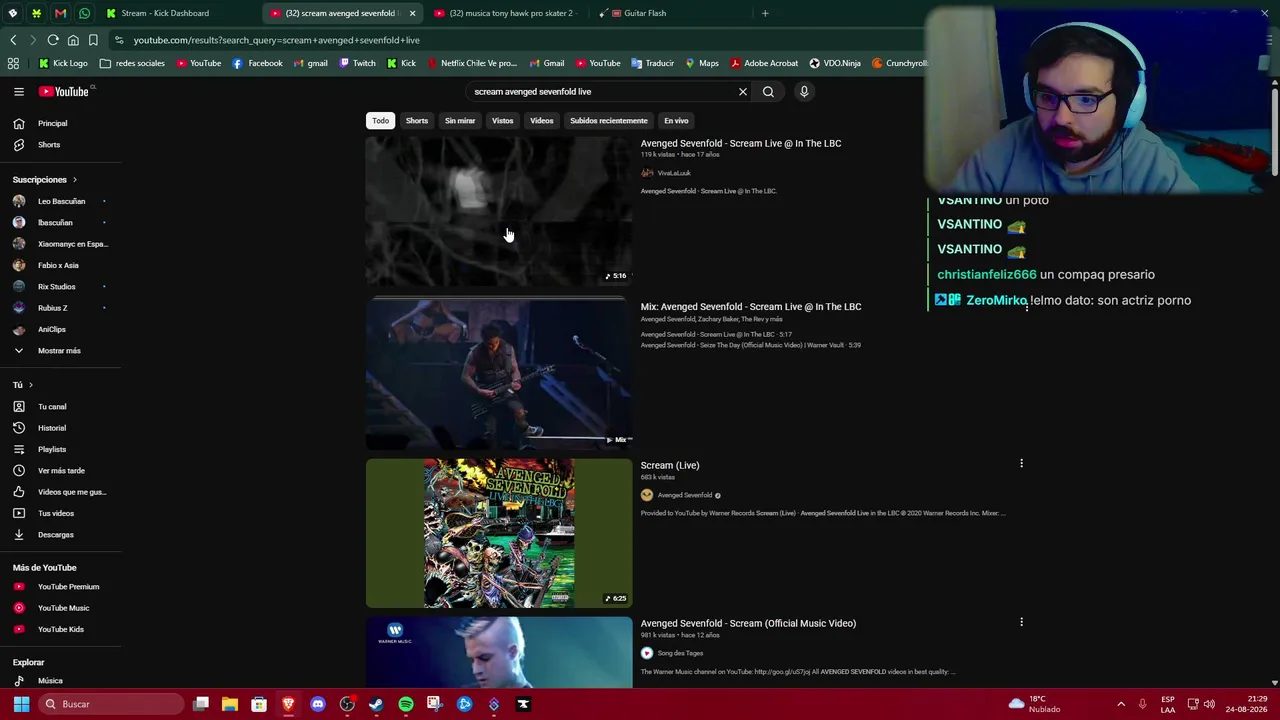Select the 'Sin mirar' filter chip
1280x720 pixels.
(x=460, y=121)
